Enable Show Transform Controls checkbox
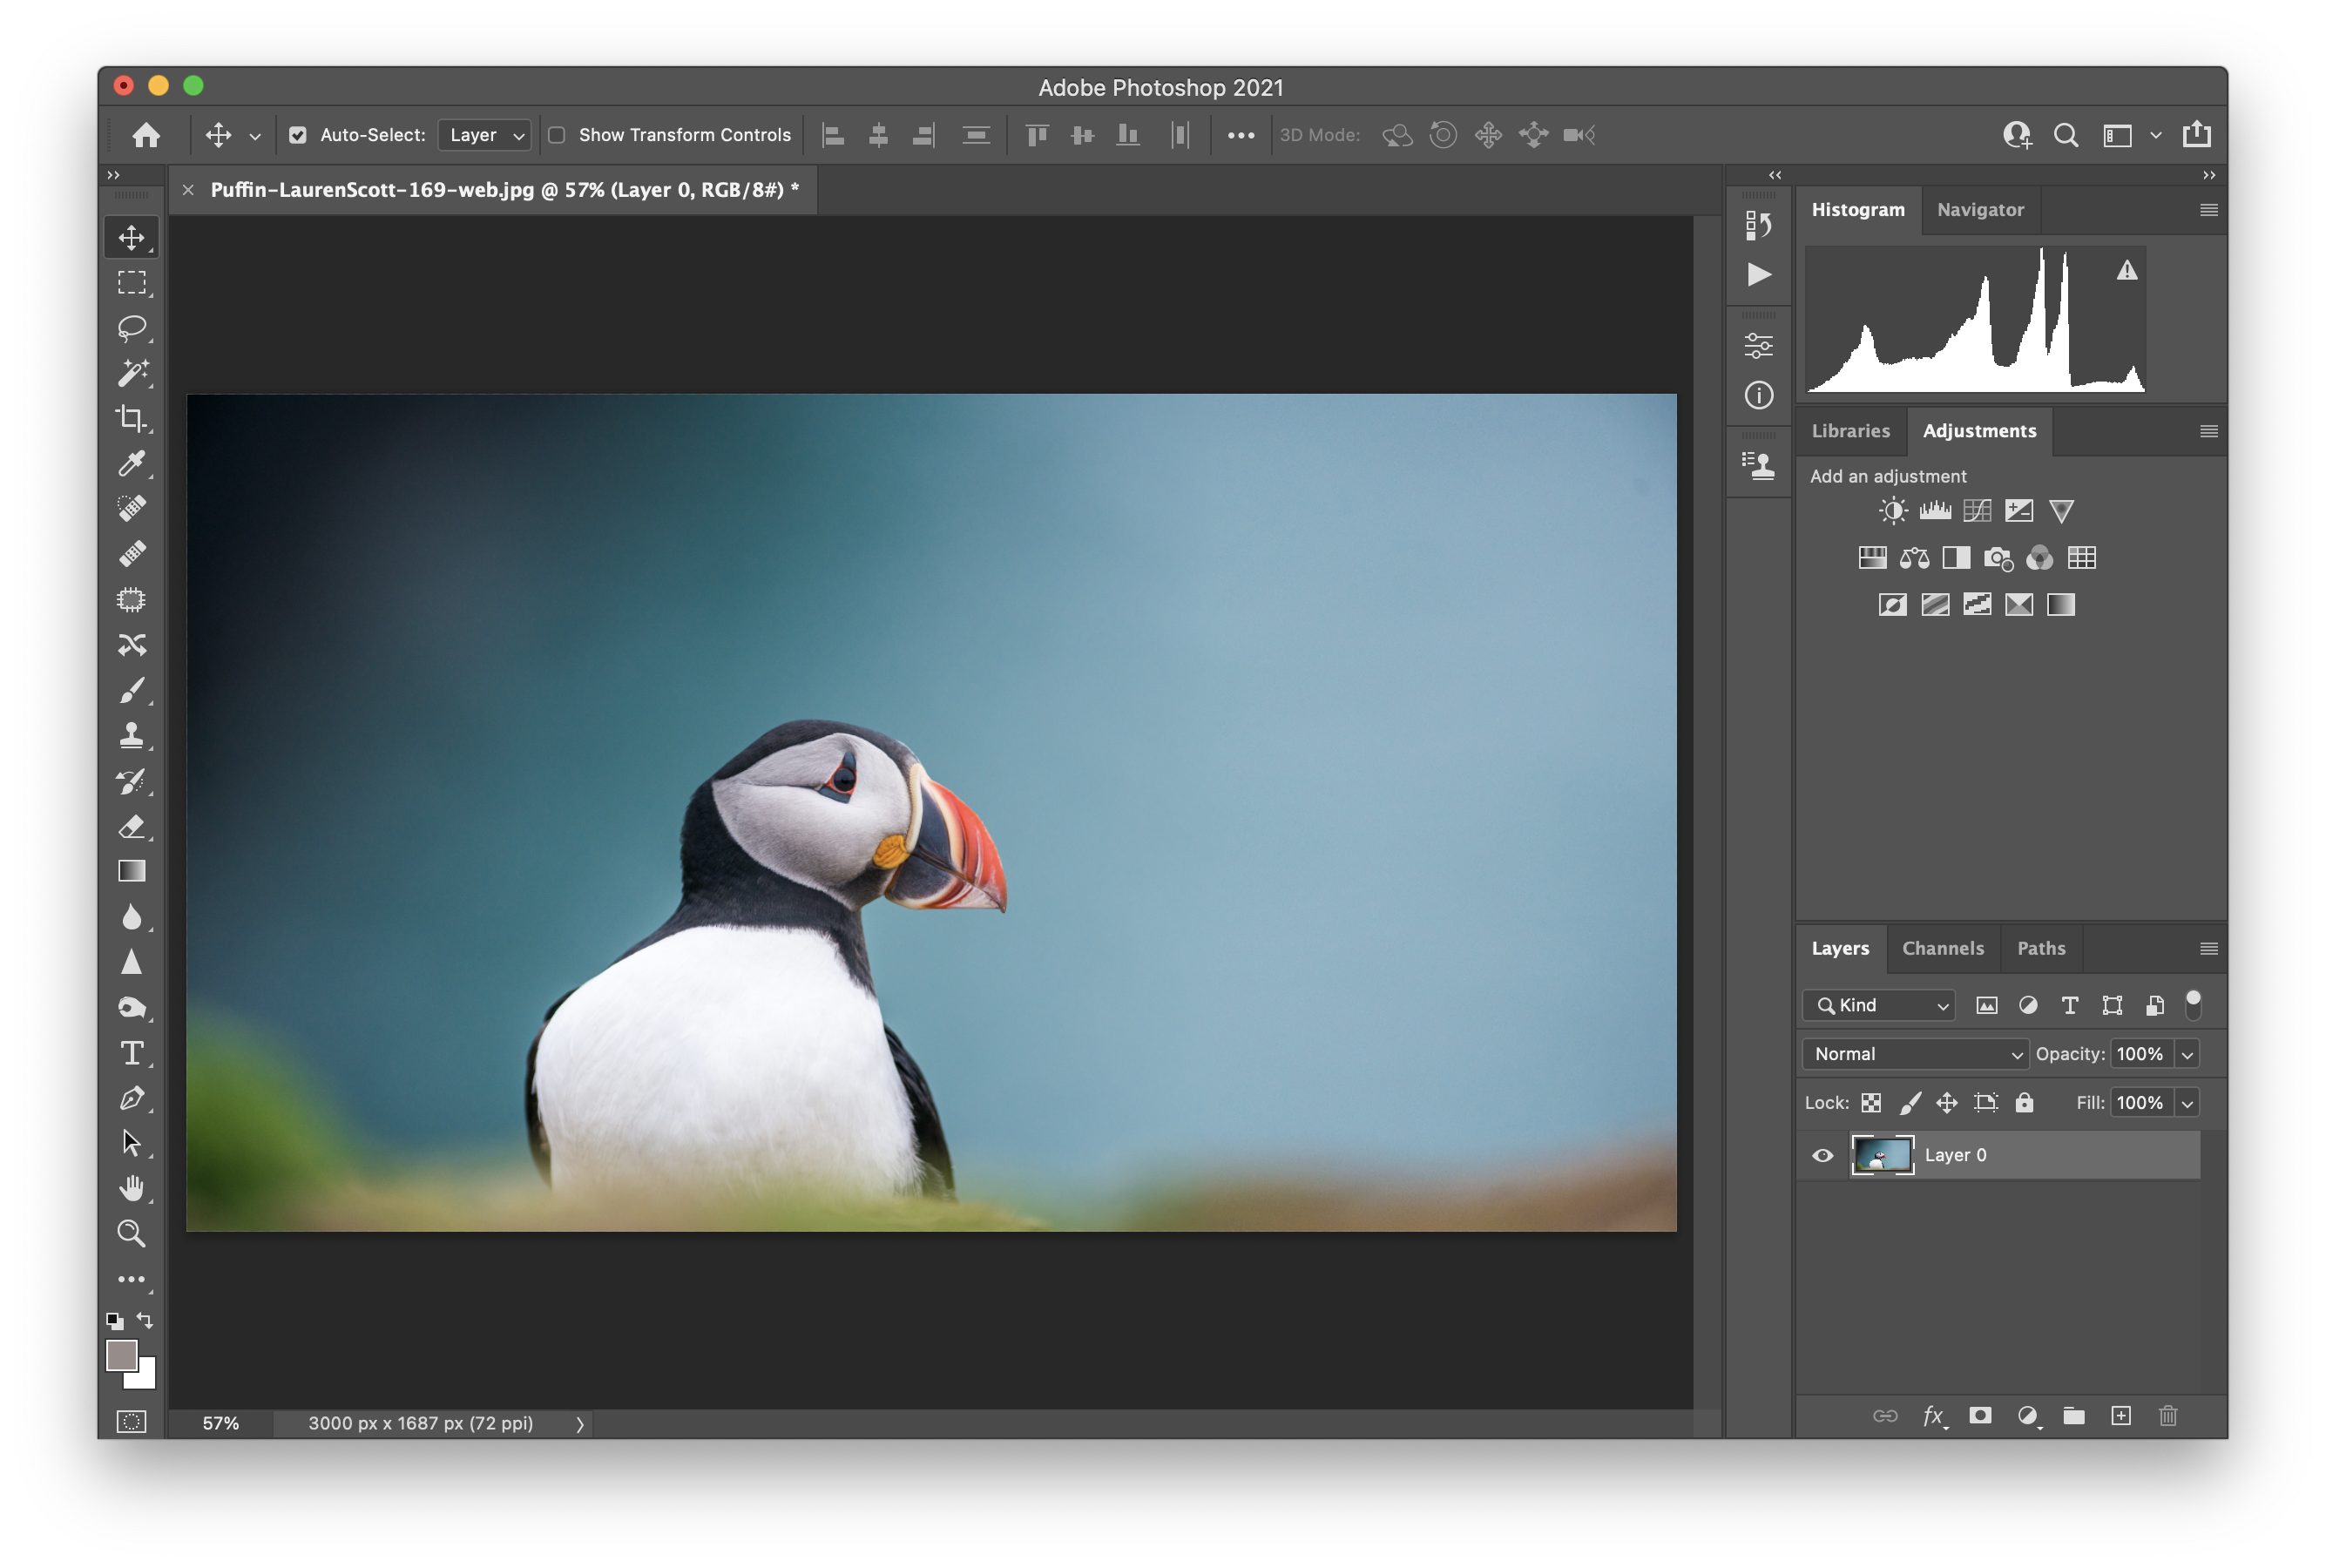Screen dimensions: 2326x1568 [x=557, y=135]
